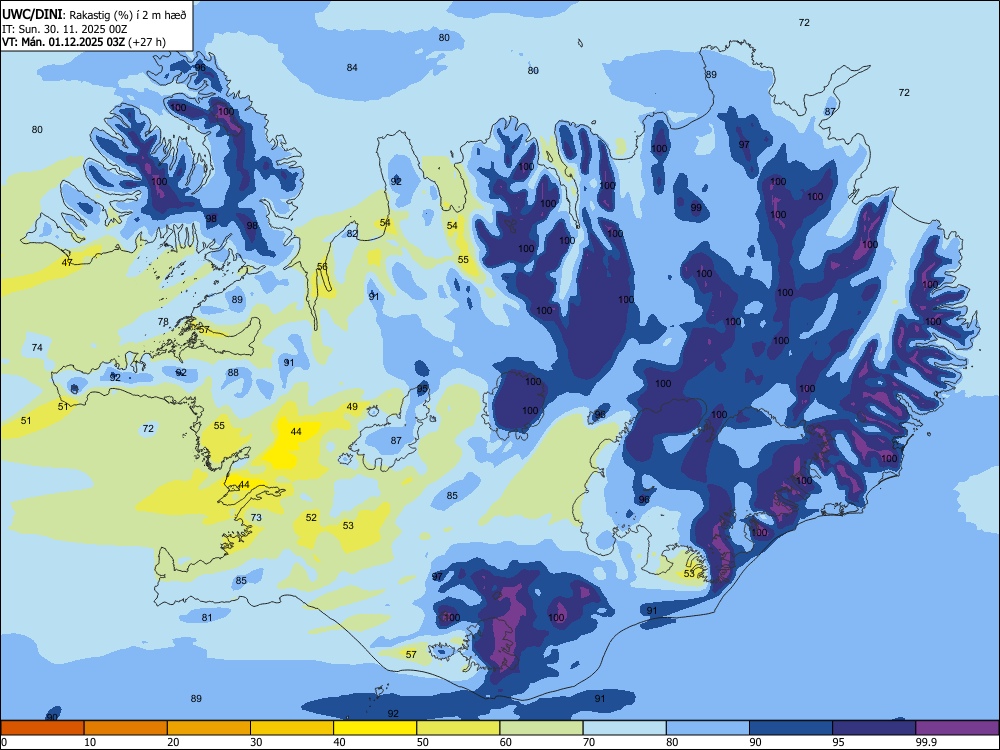Click the dark orange 0–10 legend swatch
This screenshot has width=1000, height=750.
pyautogui.click(x=42, y=728)
